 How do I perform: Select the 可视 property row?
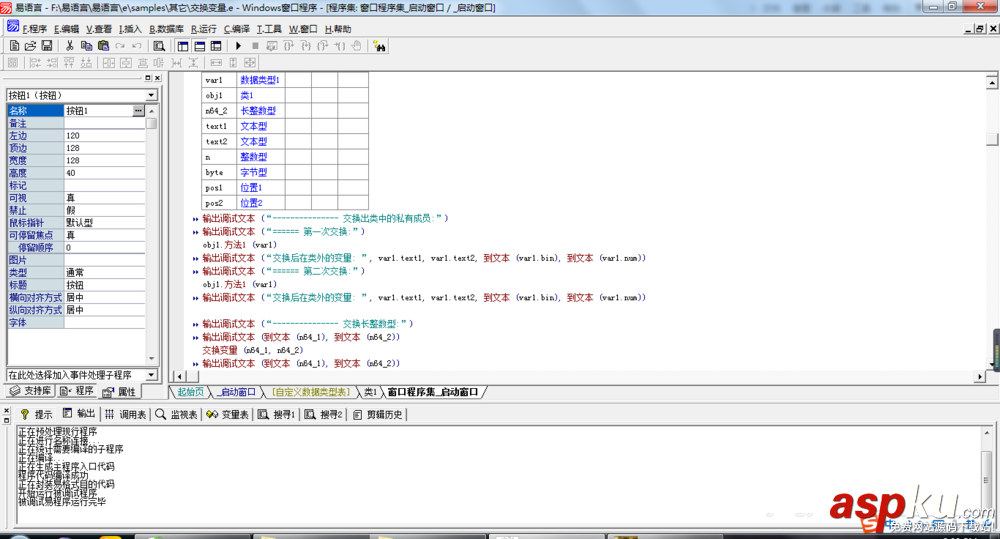(76, 198)
